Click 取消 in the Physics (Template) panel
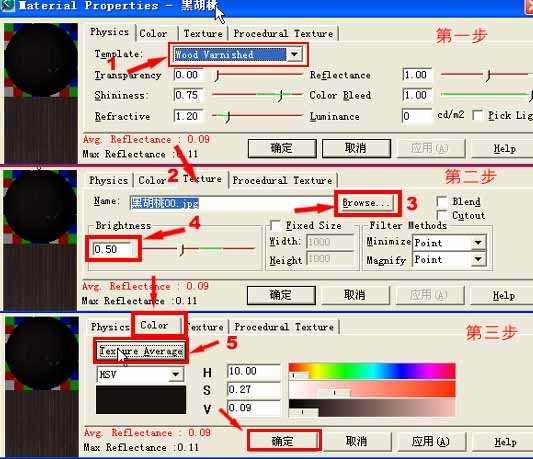The image size is (533, 459). point(356,148)
